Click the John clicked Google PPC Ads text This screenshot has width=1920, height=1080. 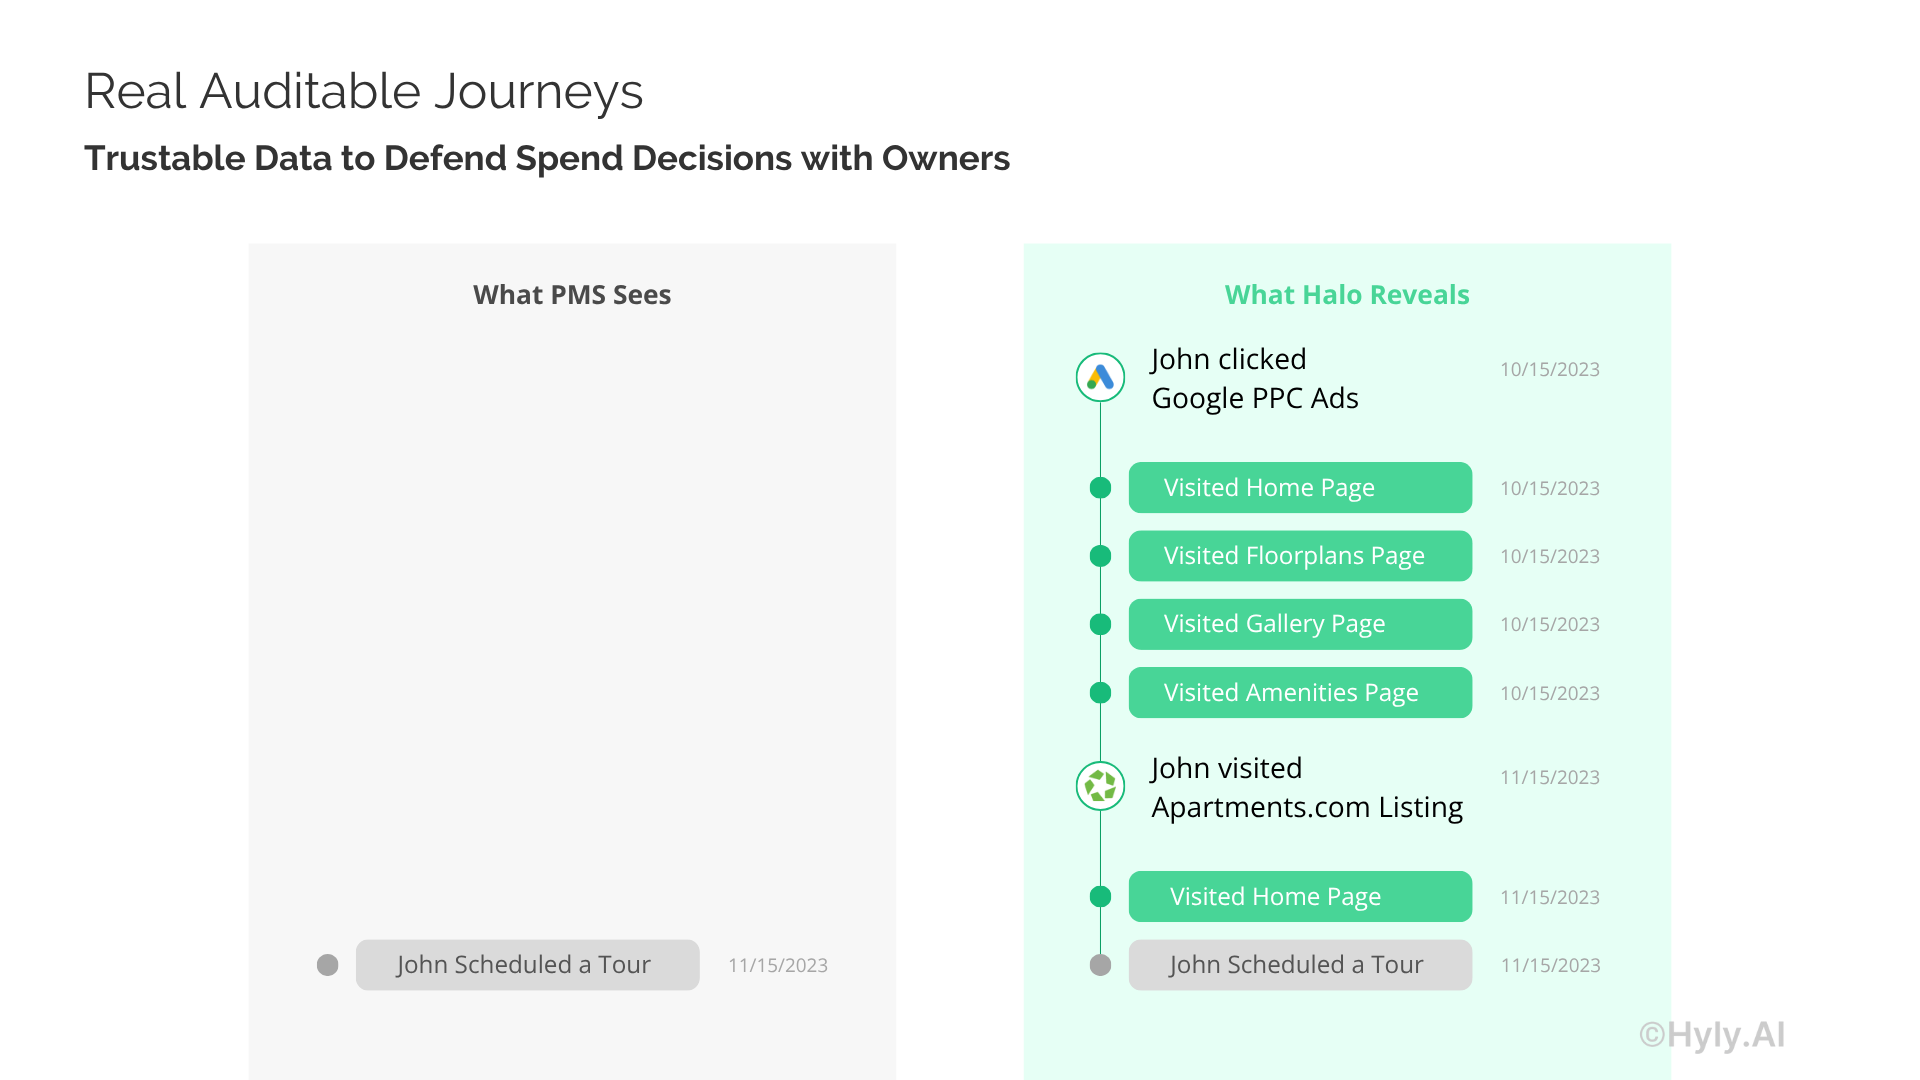click(x=1254, y=379)
